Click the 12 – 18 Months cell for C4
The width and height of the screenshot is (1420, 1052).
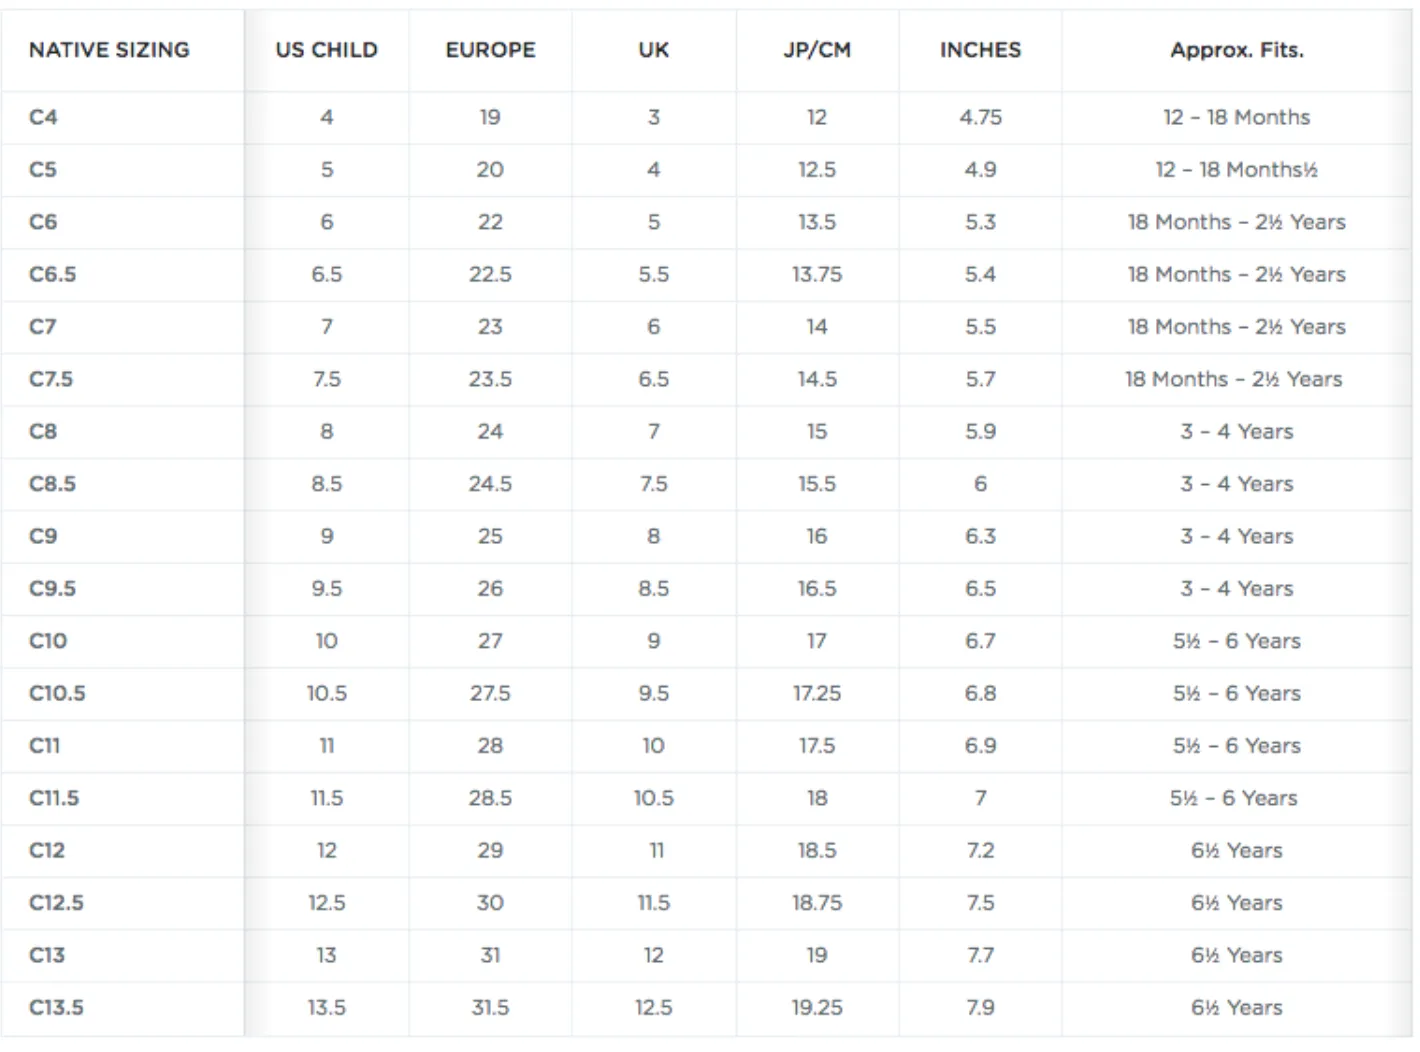point(1237,117)
